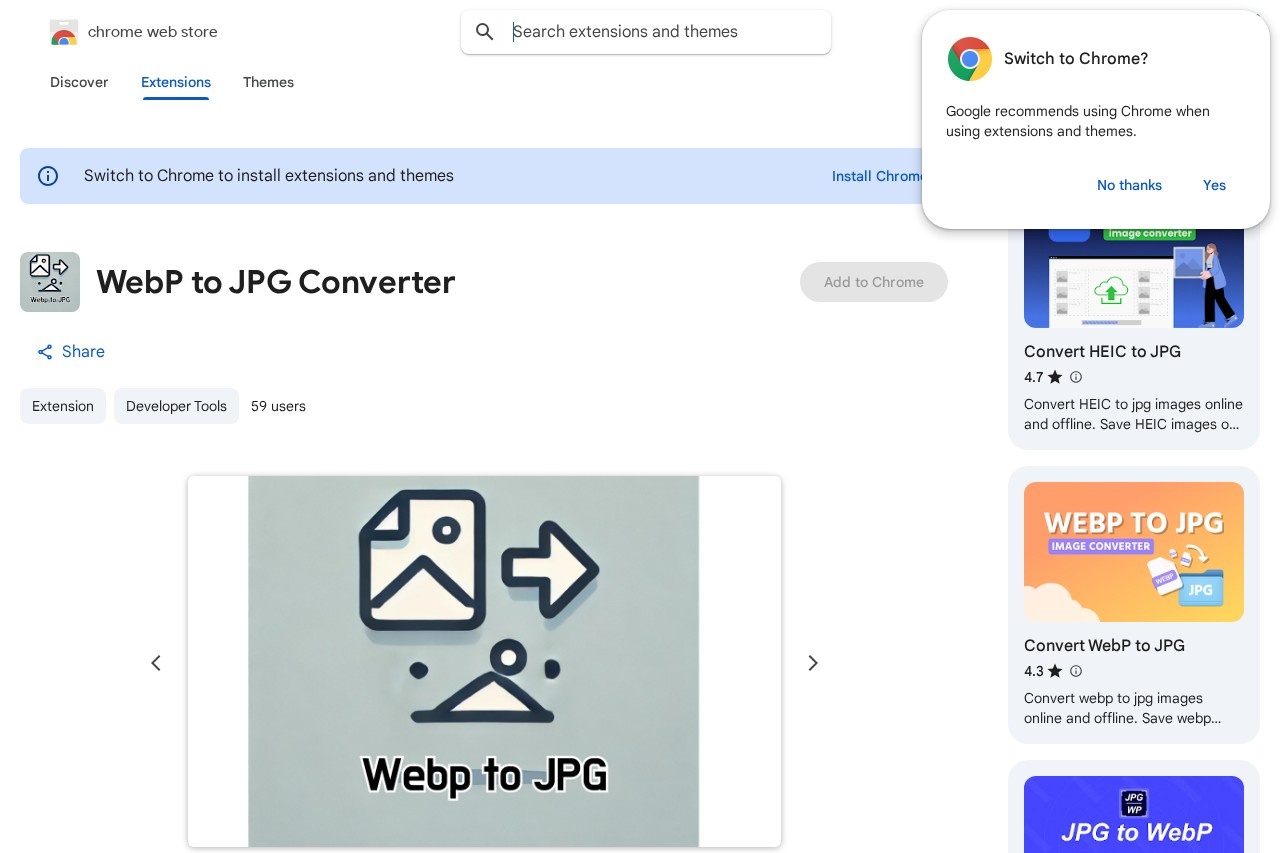Screen dimensions: 1280x853
Task: Open the Developer Tools category chip
Action: (x=176, y=406)
